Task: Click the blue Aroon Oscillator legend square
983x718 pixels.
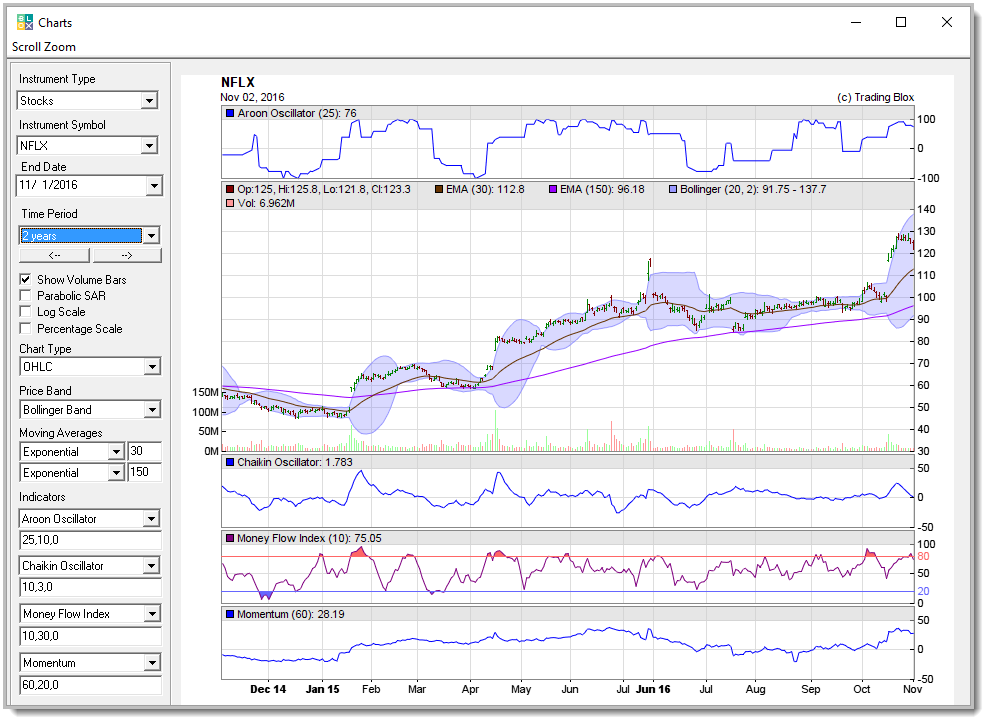Action: click(x=230, y=113)
